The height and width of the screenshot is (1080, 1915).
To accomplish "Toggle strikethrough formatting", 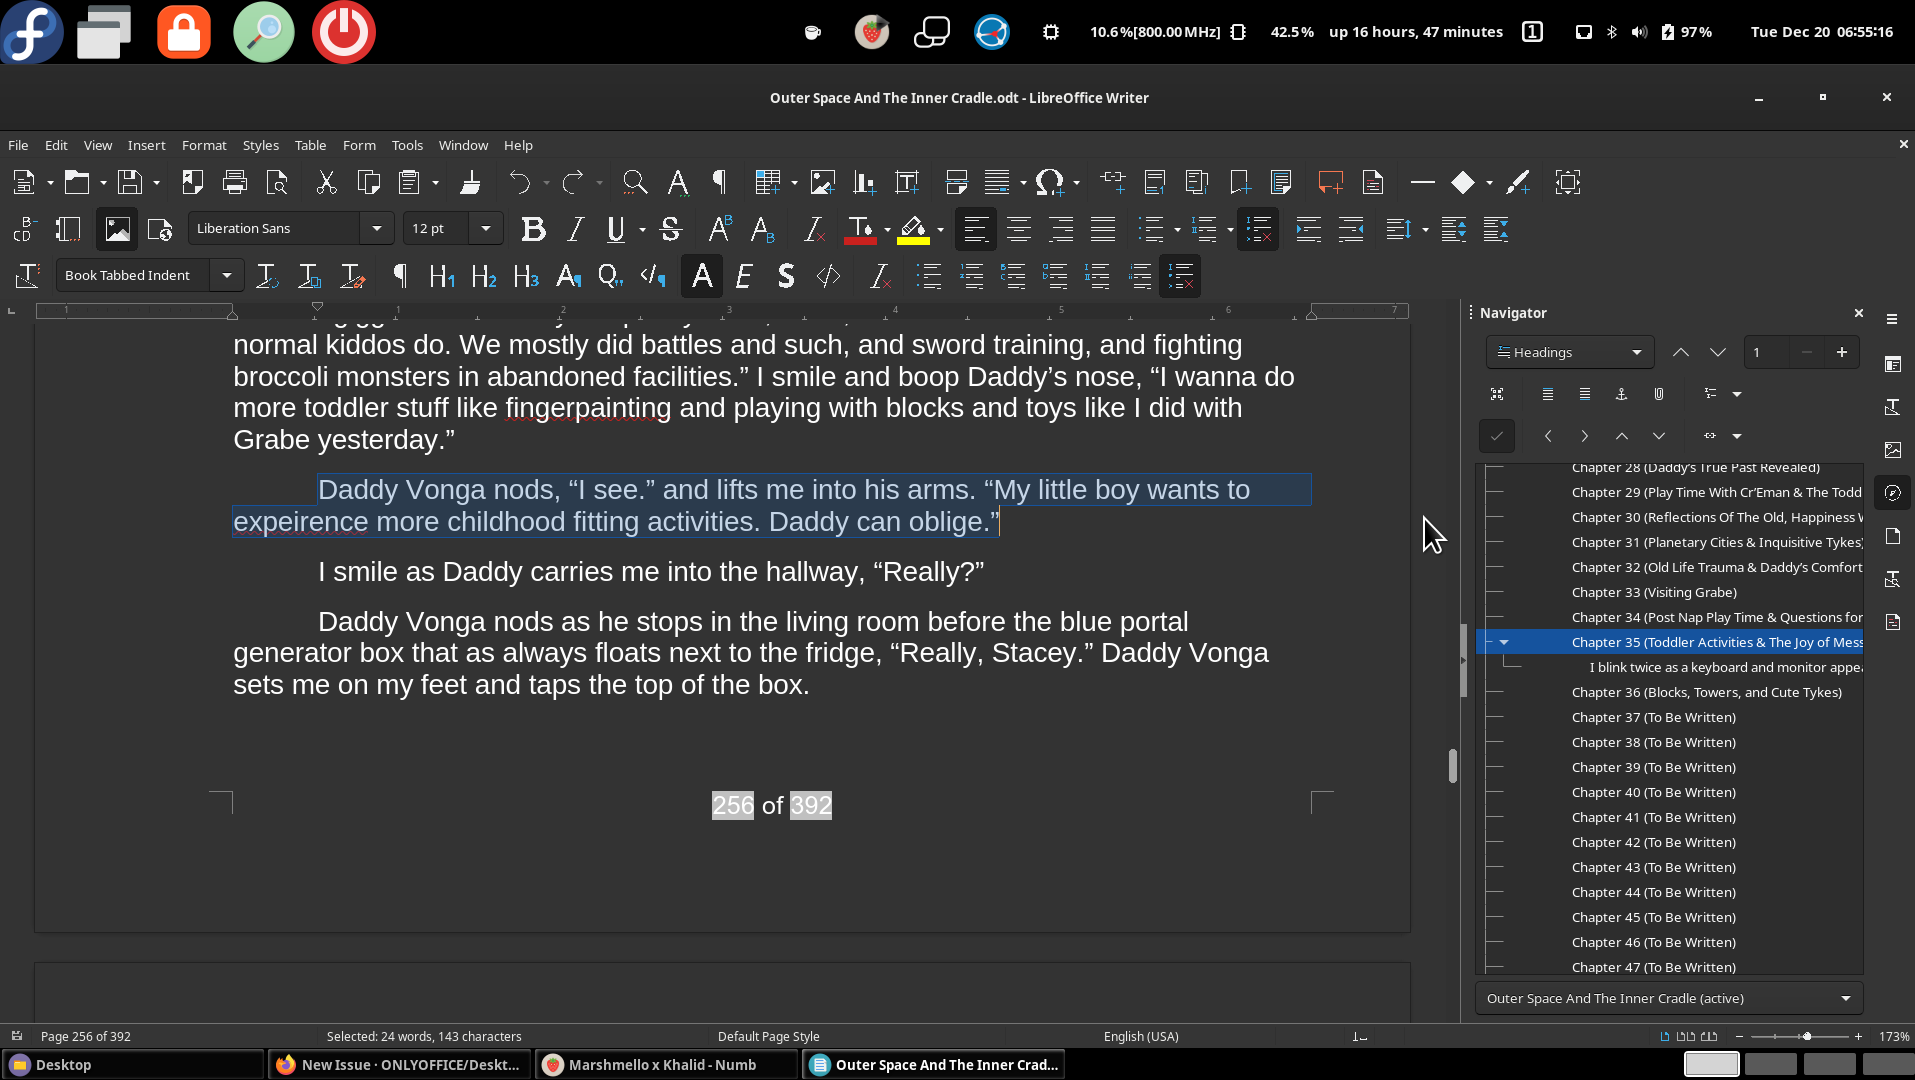I will tap(671, 229).
